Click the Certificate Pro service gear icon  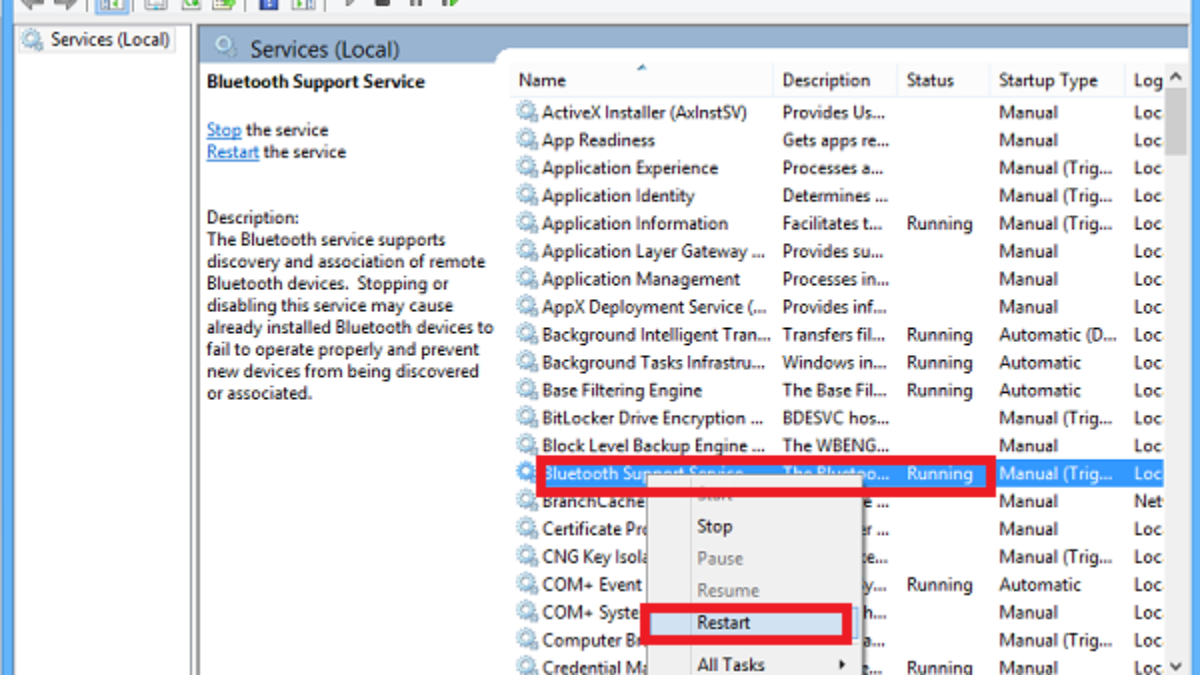click(527, 529)
